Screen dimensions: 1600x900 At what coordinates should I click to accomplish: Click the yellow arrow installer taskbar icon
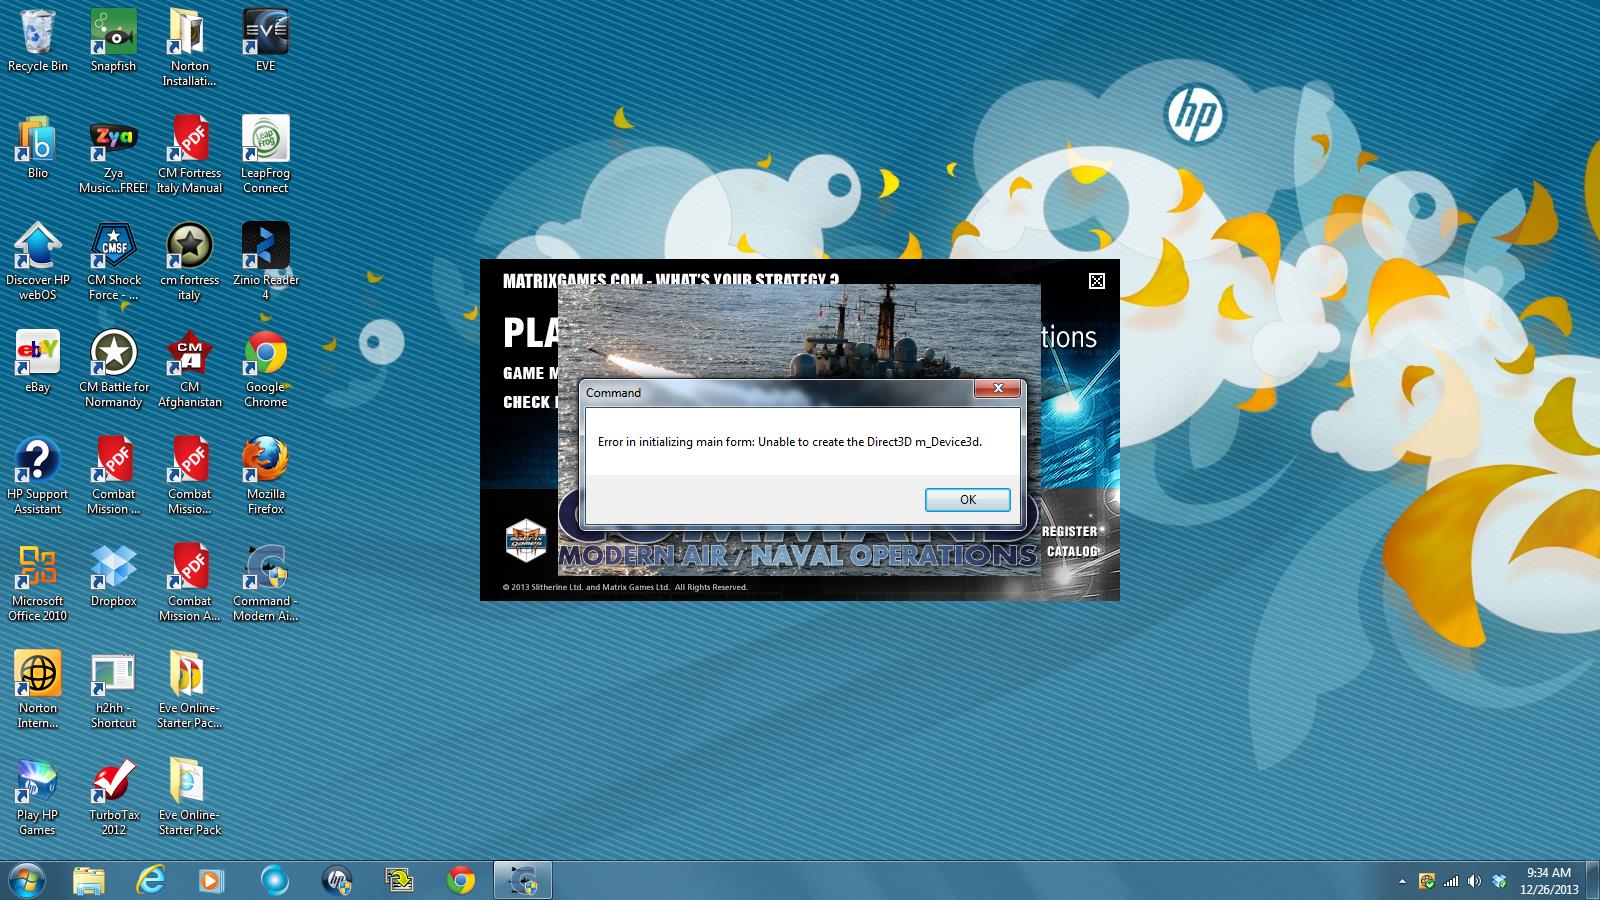399,880
